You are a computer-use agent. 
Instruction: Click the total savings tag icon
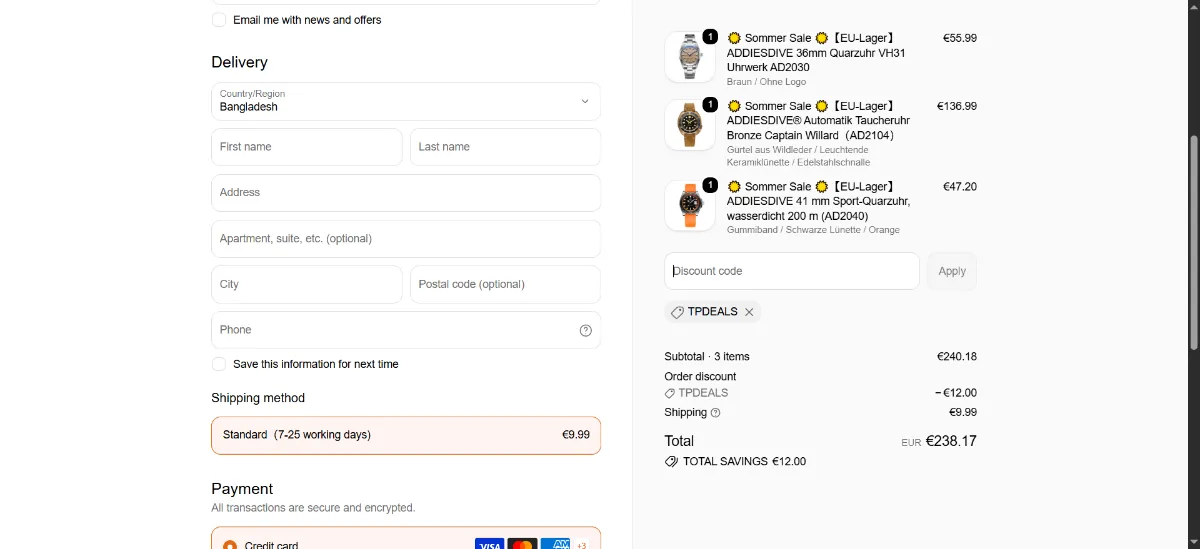click(x=672, y=462)
